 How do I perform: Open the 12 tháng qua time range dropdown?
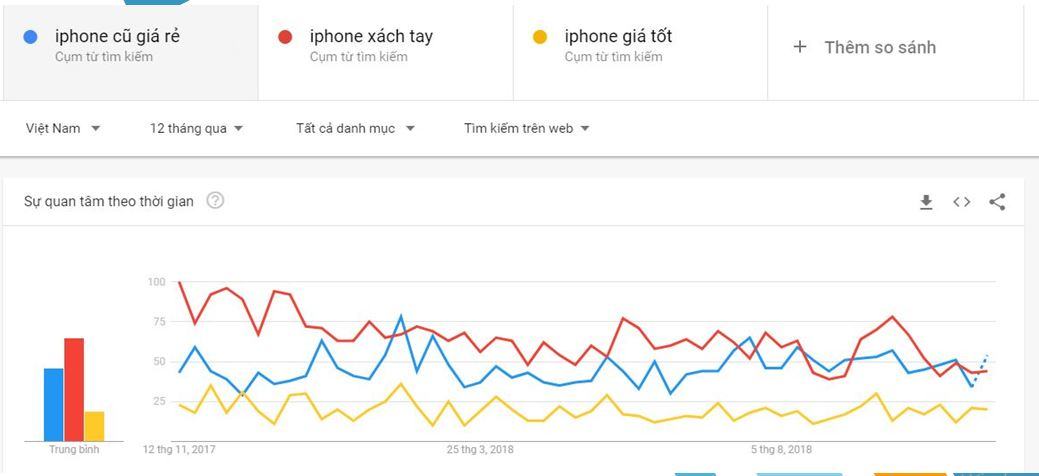[x=196, y=129]
